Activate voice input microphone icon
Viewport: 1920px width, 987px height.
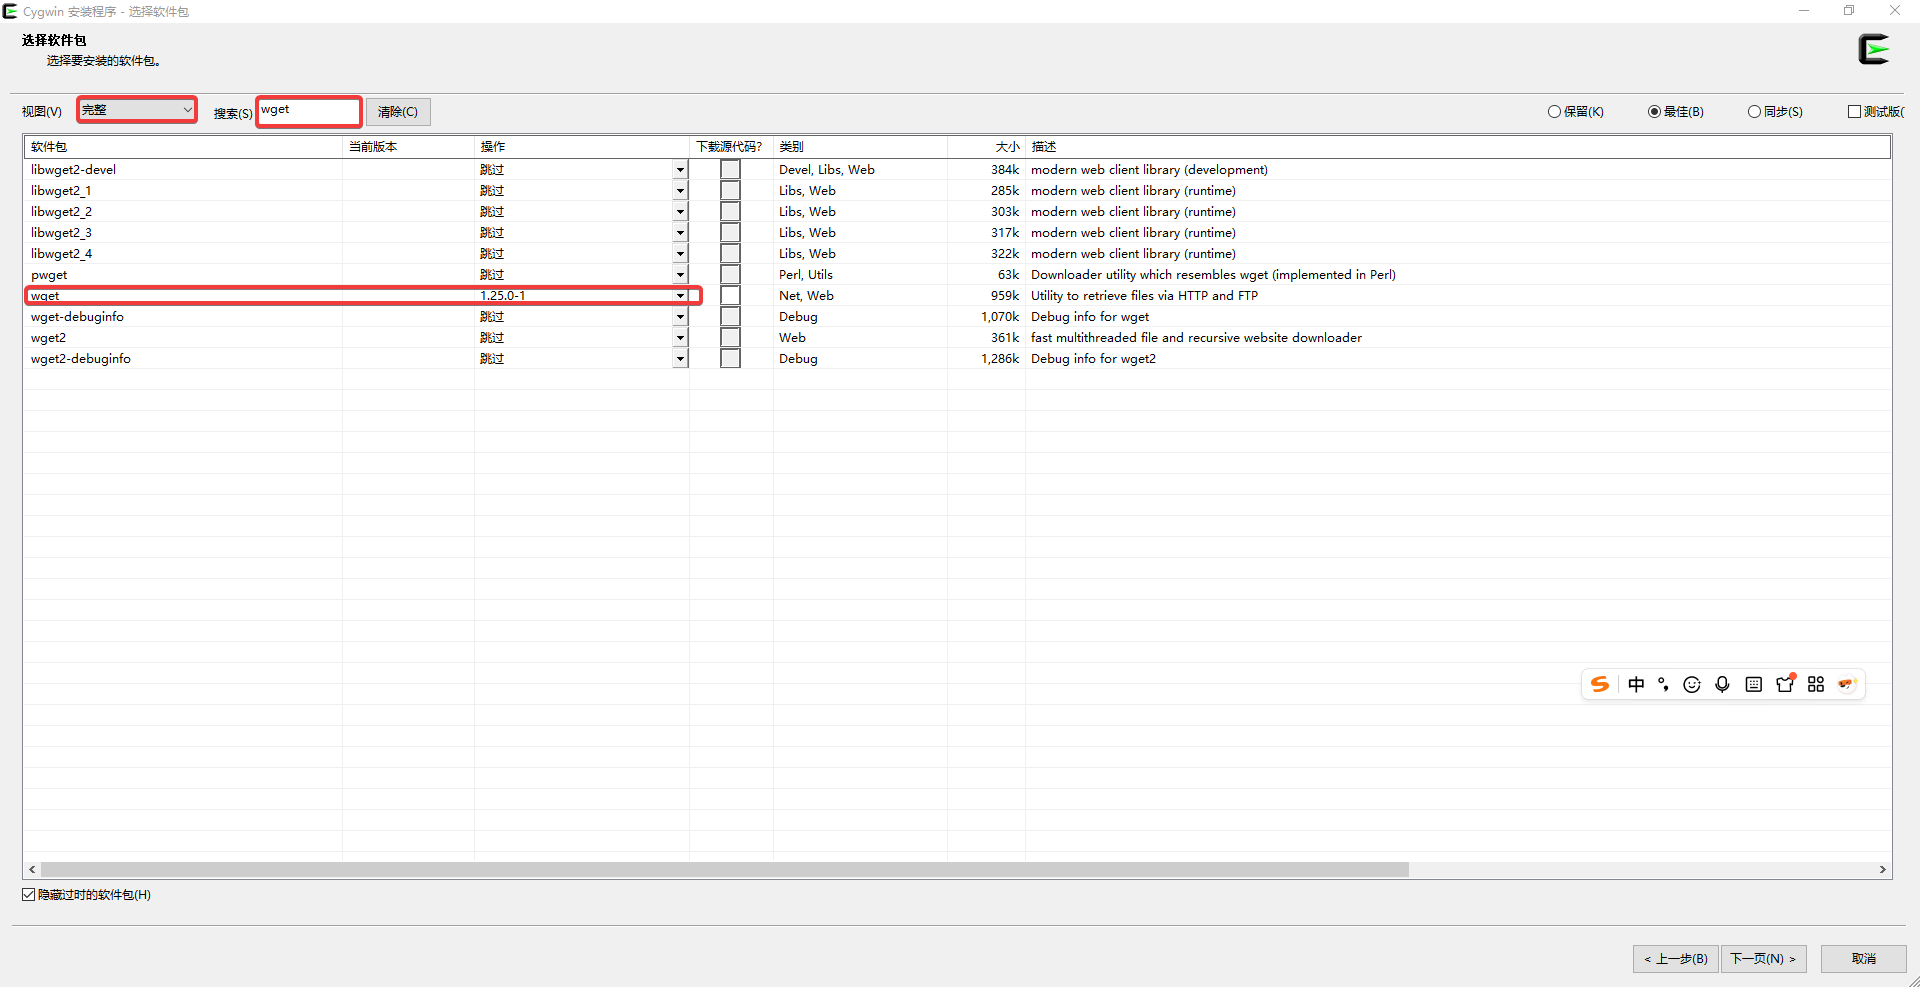pos(1722,684)
